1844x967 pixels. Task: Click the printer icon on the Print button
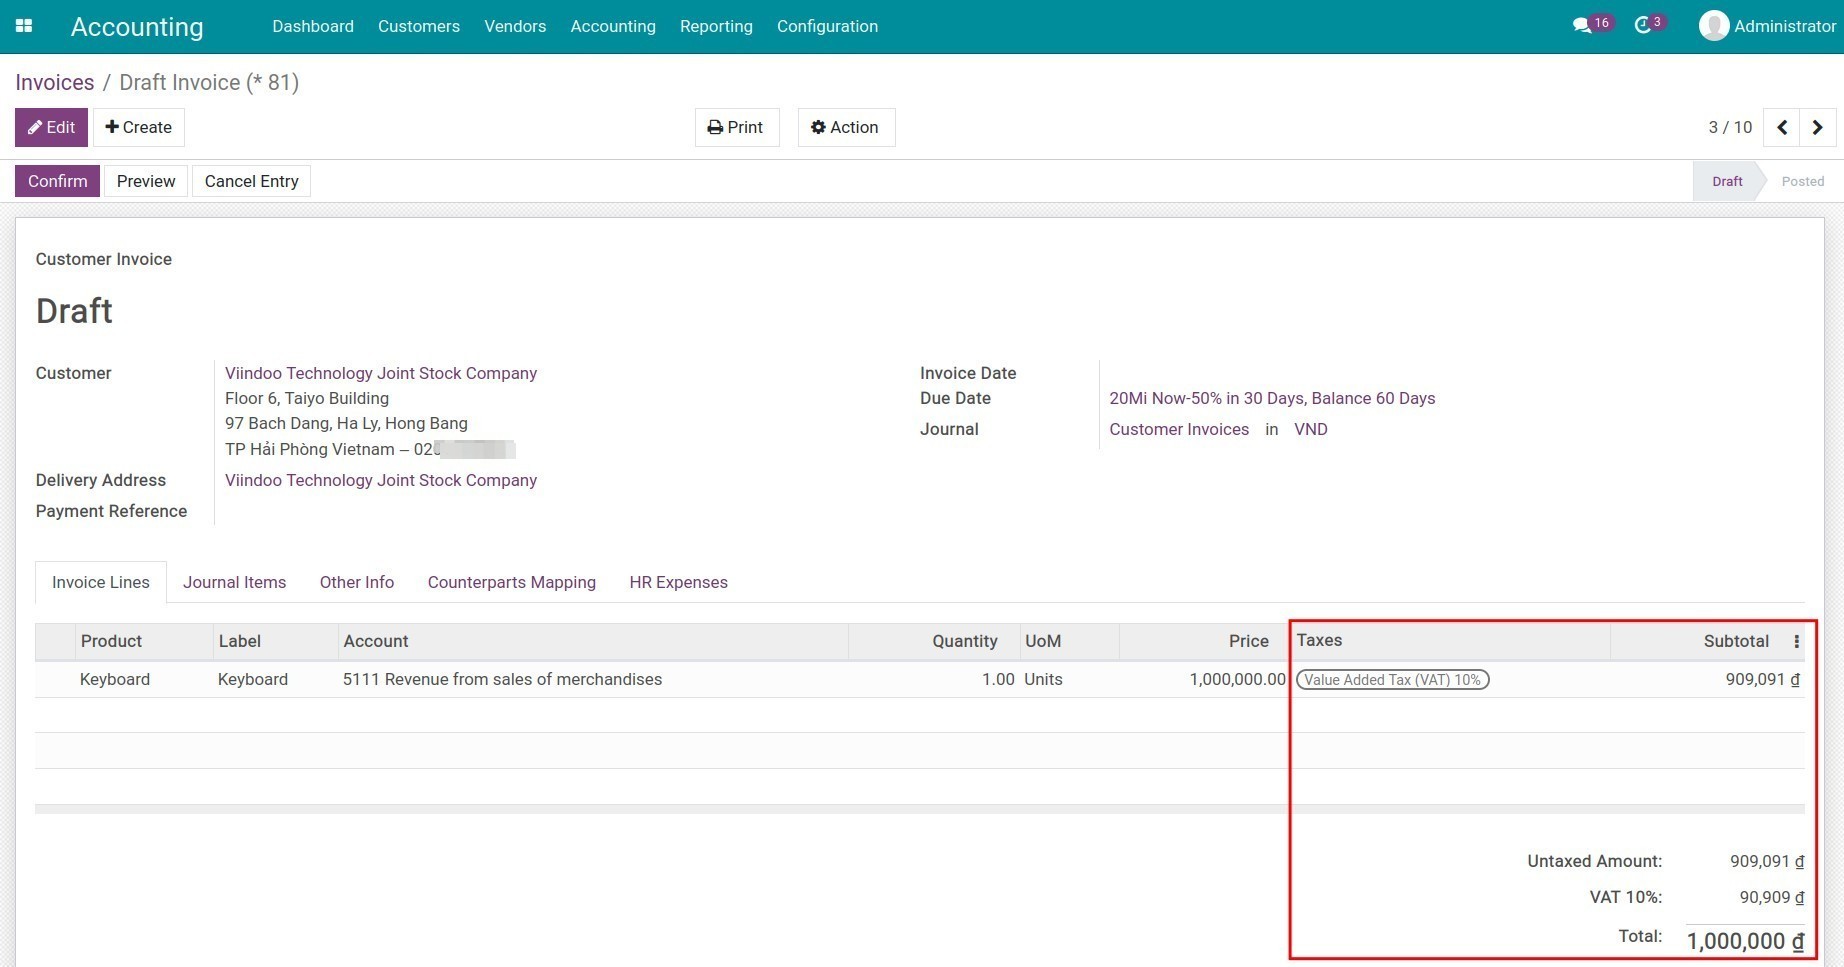coord(714,127)
